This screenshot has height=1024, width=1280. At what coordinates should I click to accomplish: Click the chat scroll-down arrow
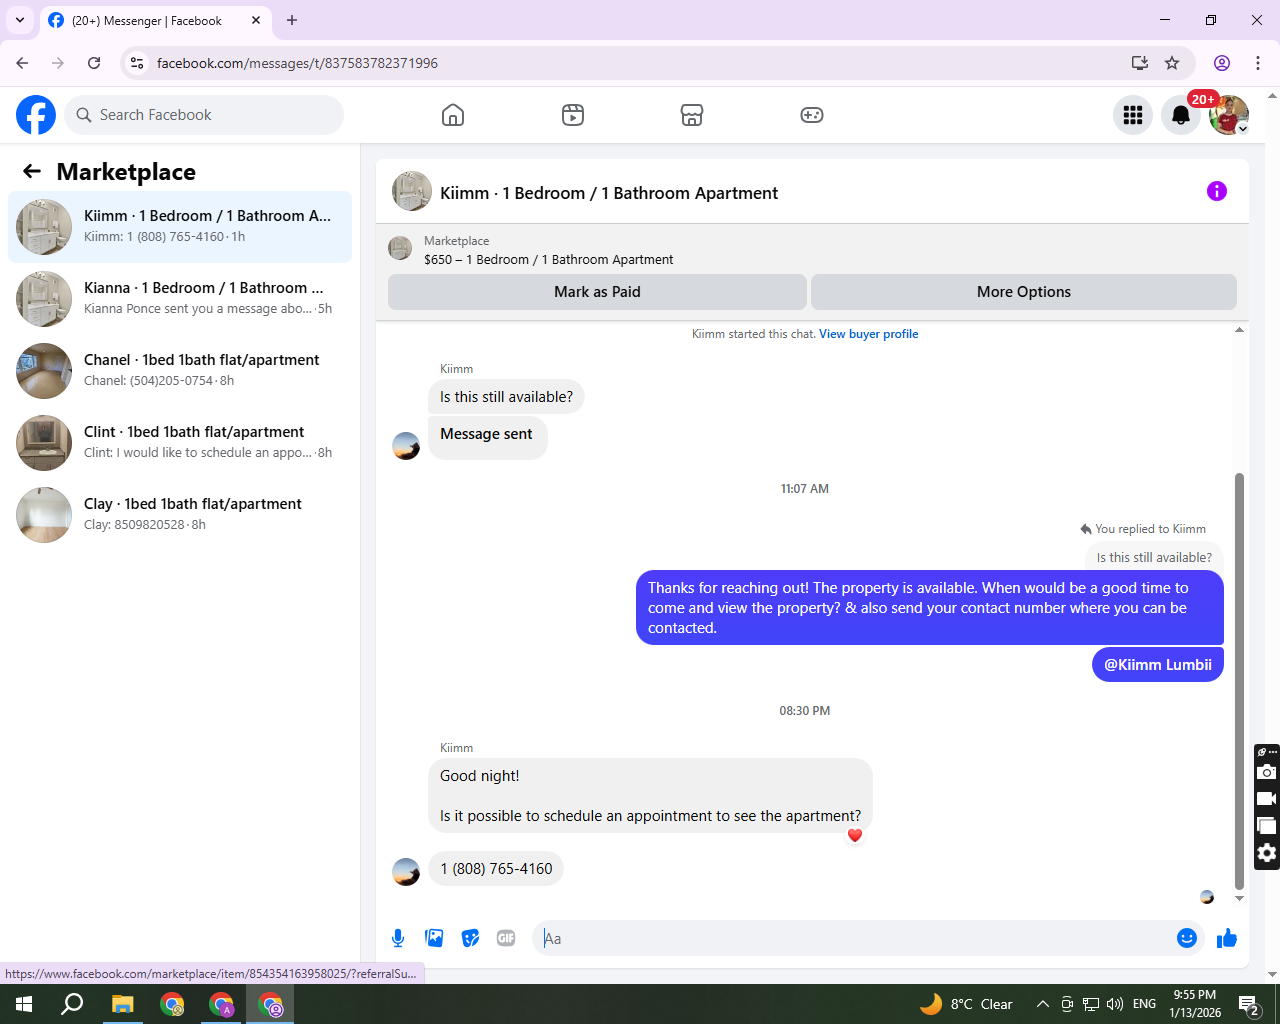click(x=1239, y=898)
